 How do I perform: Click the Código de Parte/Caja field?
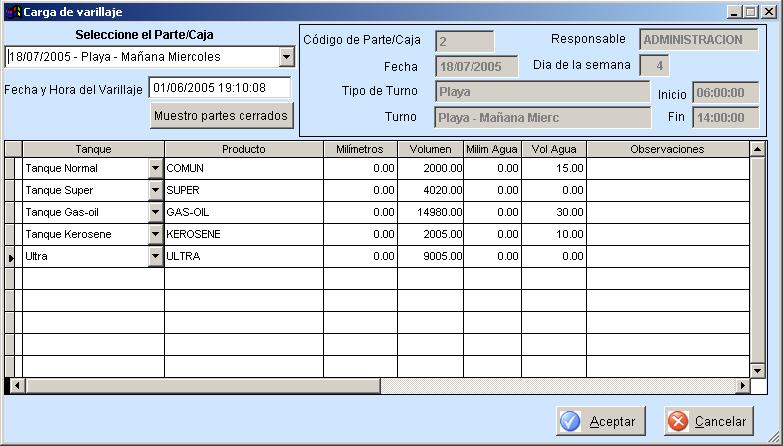point(464,41)
